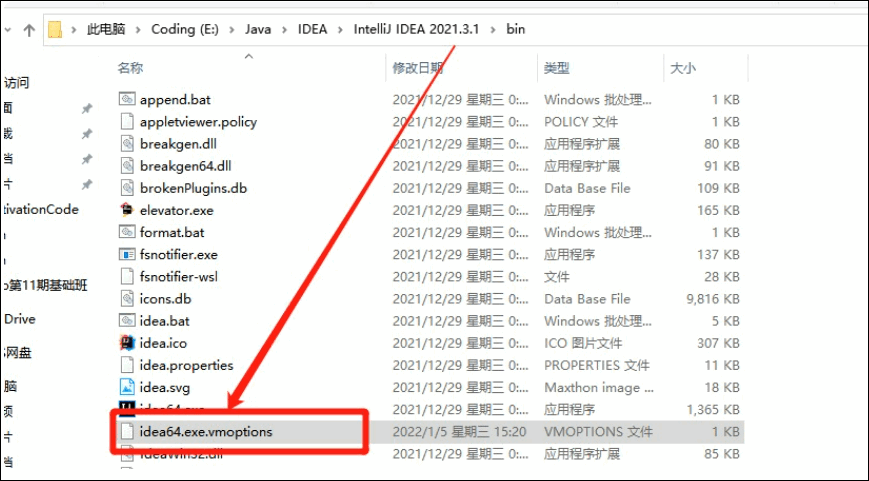Click the 1,365 KB size cell

click(x=713, y=410)
